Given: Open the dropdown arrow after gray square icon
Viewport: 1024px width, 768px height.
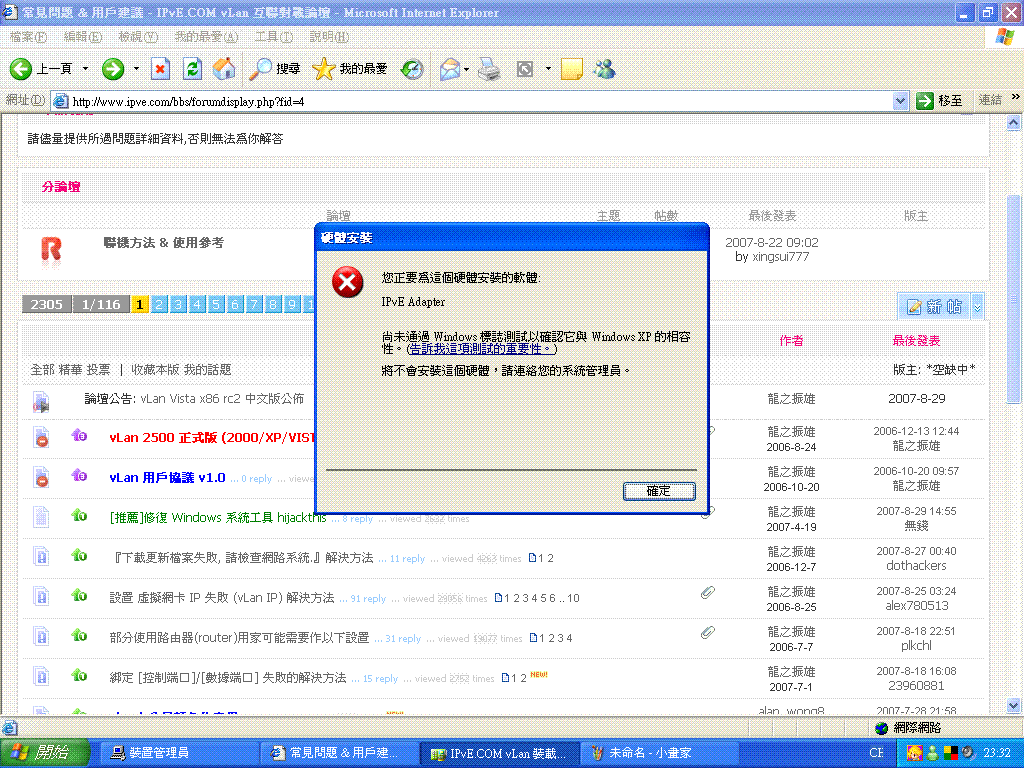Looking at the screenshot, I should tap(548, 69).
